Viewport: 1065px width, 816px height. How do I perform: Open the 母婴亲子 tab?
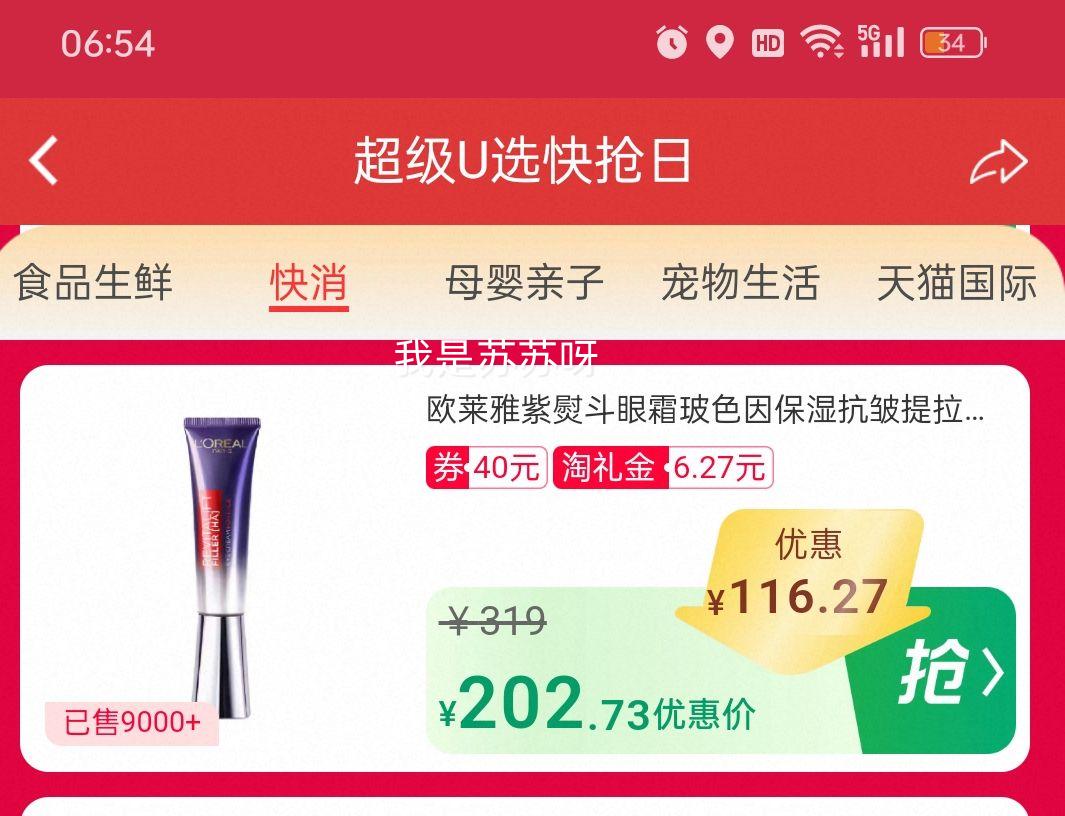[x=525, y=283]
